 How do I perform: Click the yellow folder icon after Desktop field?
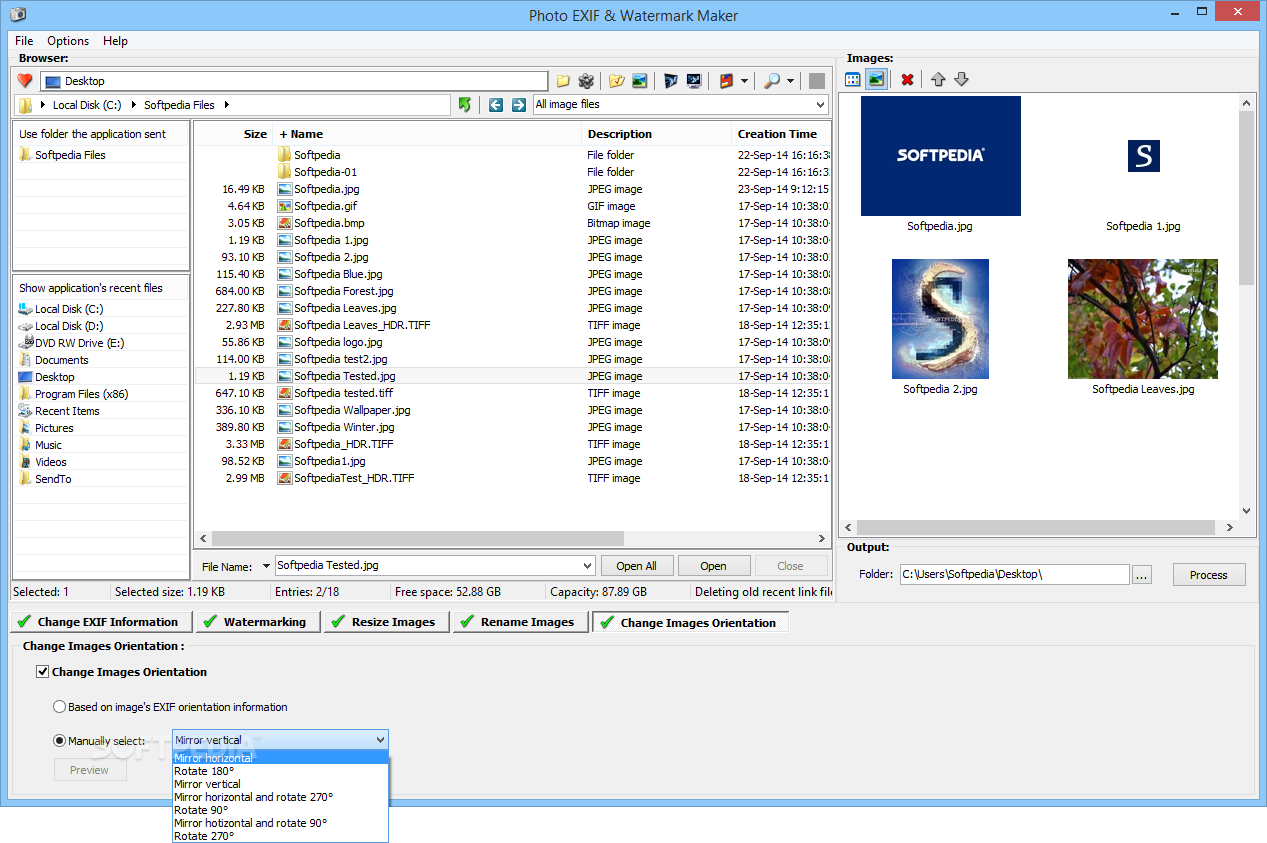(563, 81)
